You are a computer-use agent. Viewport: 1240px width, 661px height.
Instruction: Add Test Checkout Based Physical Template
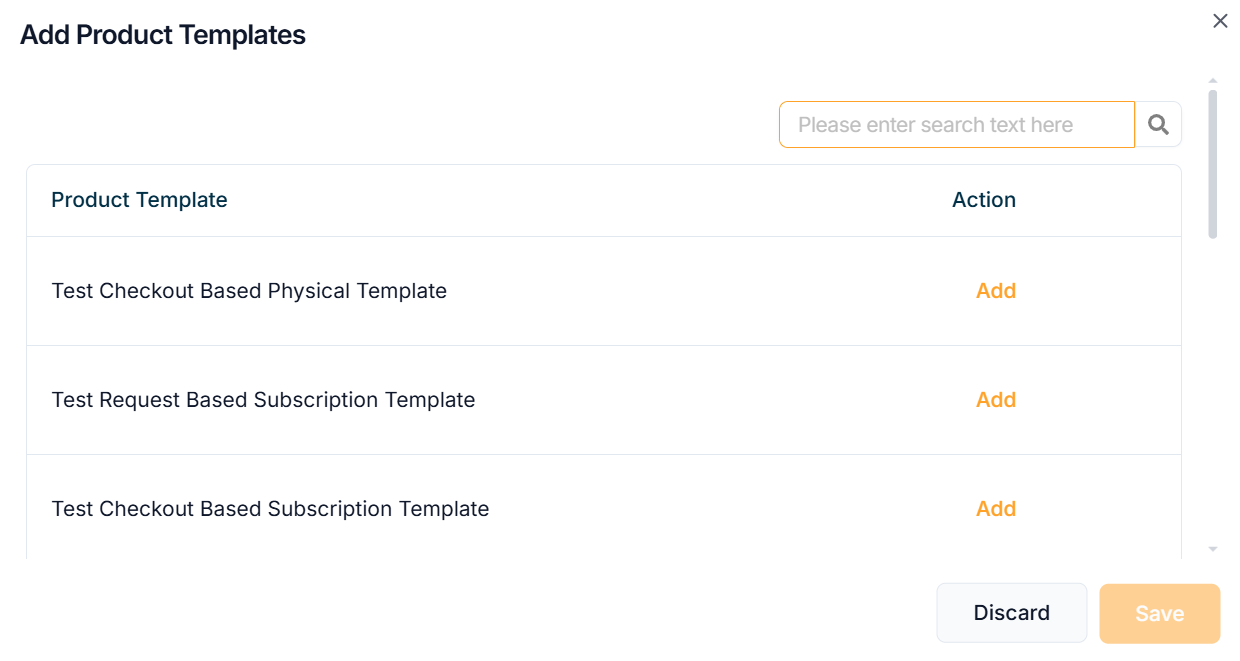pyautogui.click(x=996, y=291)
